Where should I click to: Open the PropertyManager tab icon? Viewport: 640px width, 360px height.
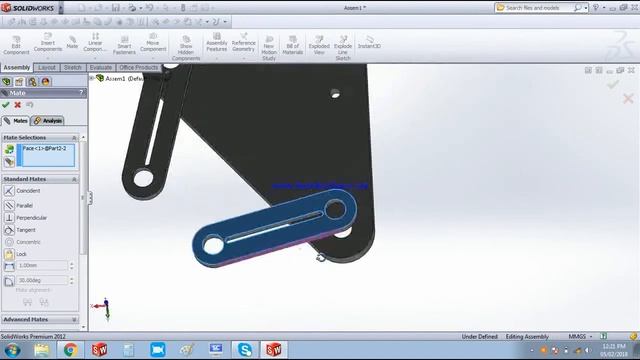click(x=19, y=82)
